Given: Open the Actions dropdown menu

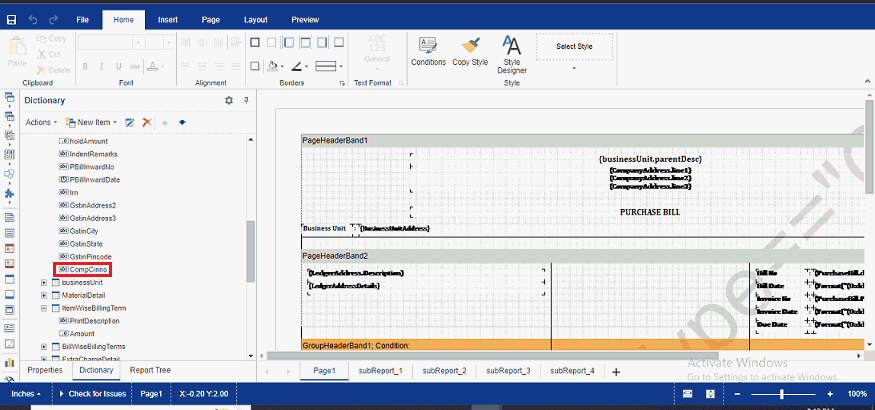Looking at the screenshot, I should (41, 122).
